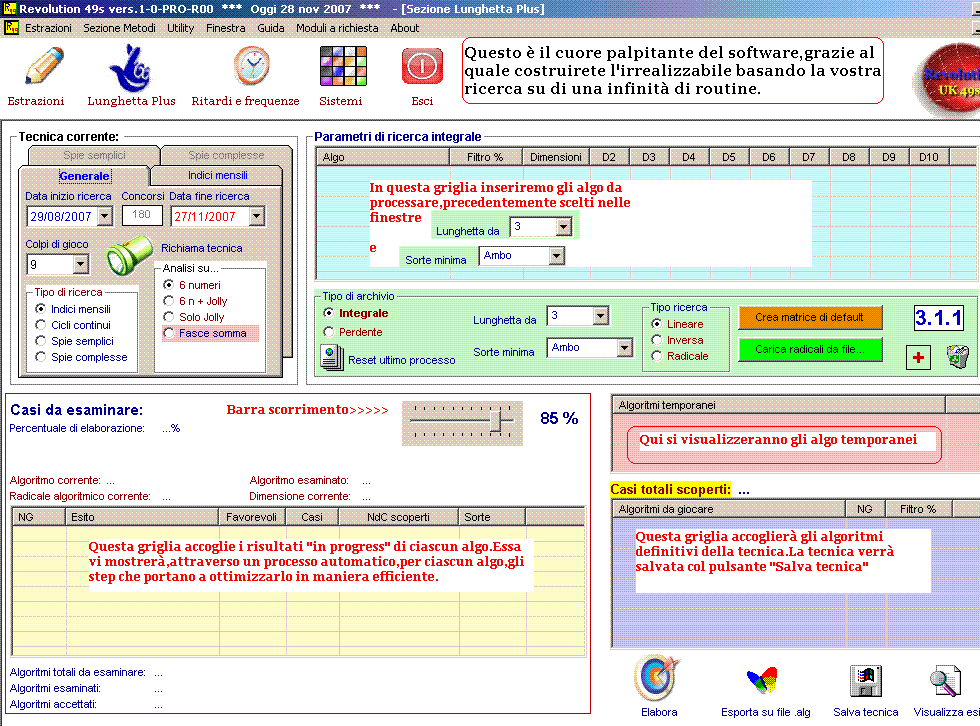Open the Colpi di gioco dropdown

pyautogui.click(x=80, y=265)
